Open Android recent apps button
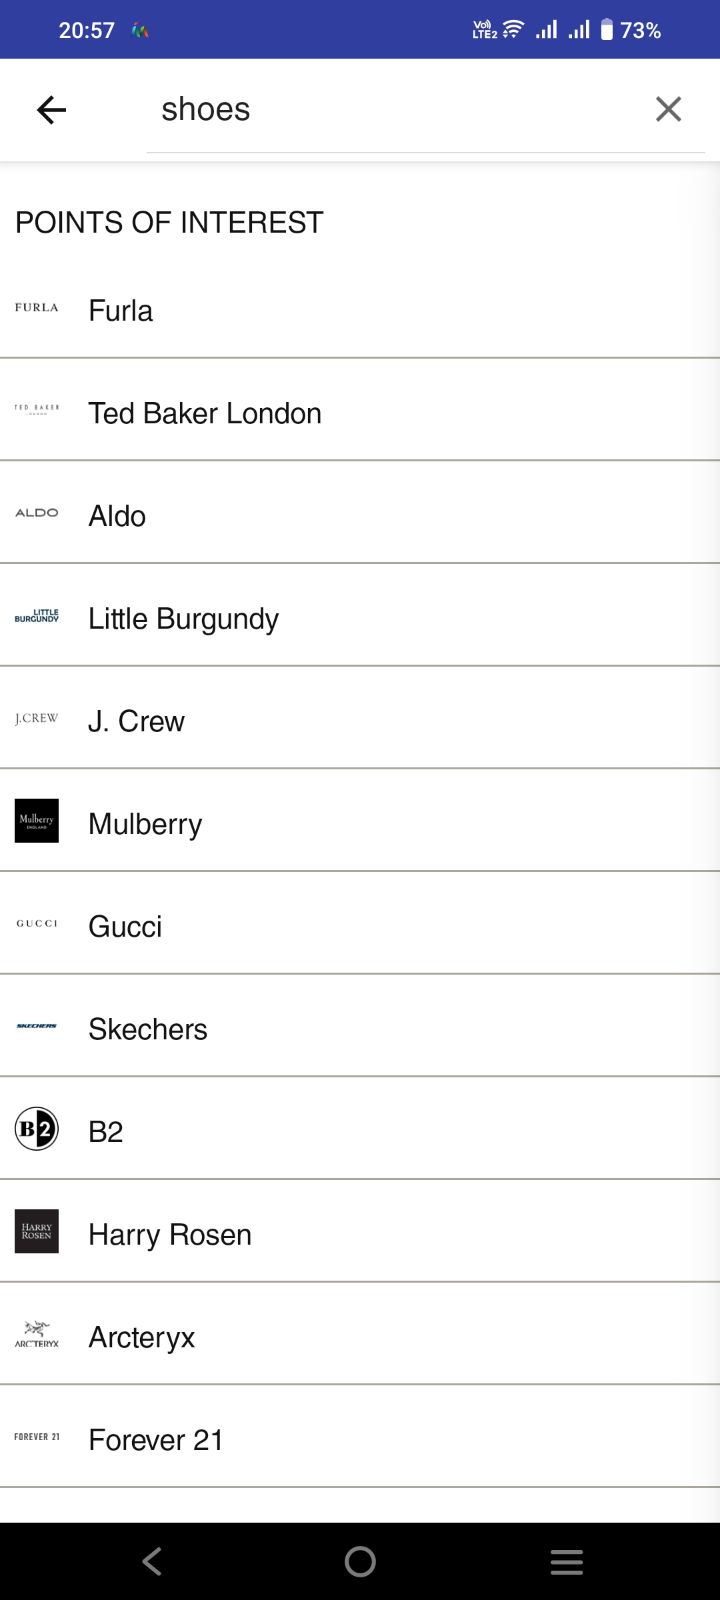 point(566,1562)
